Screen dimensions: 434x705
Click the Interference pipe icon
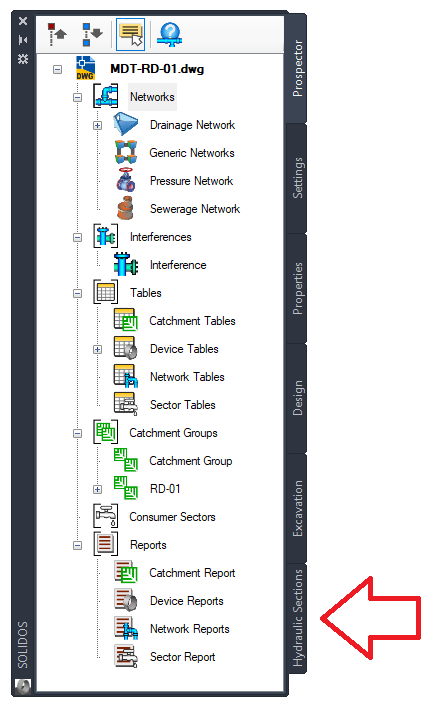[x=126, y=264]
